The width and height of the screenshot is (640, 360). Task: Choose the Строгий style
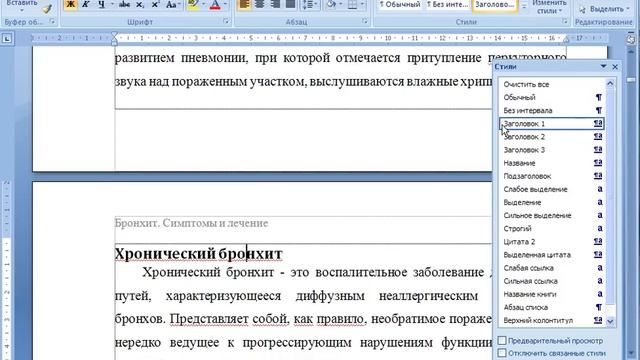(x=551, y=228)
